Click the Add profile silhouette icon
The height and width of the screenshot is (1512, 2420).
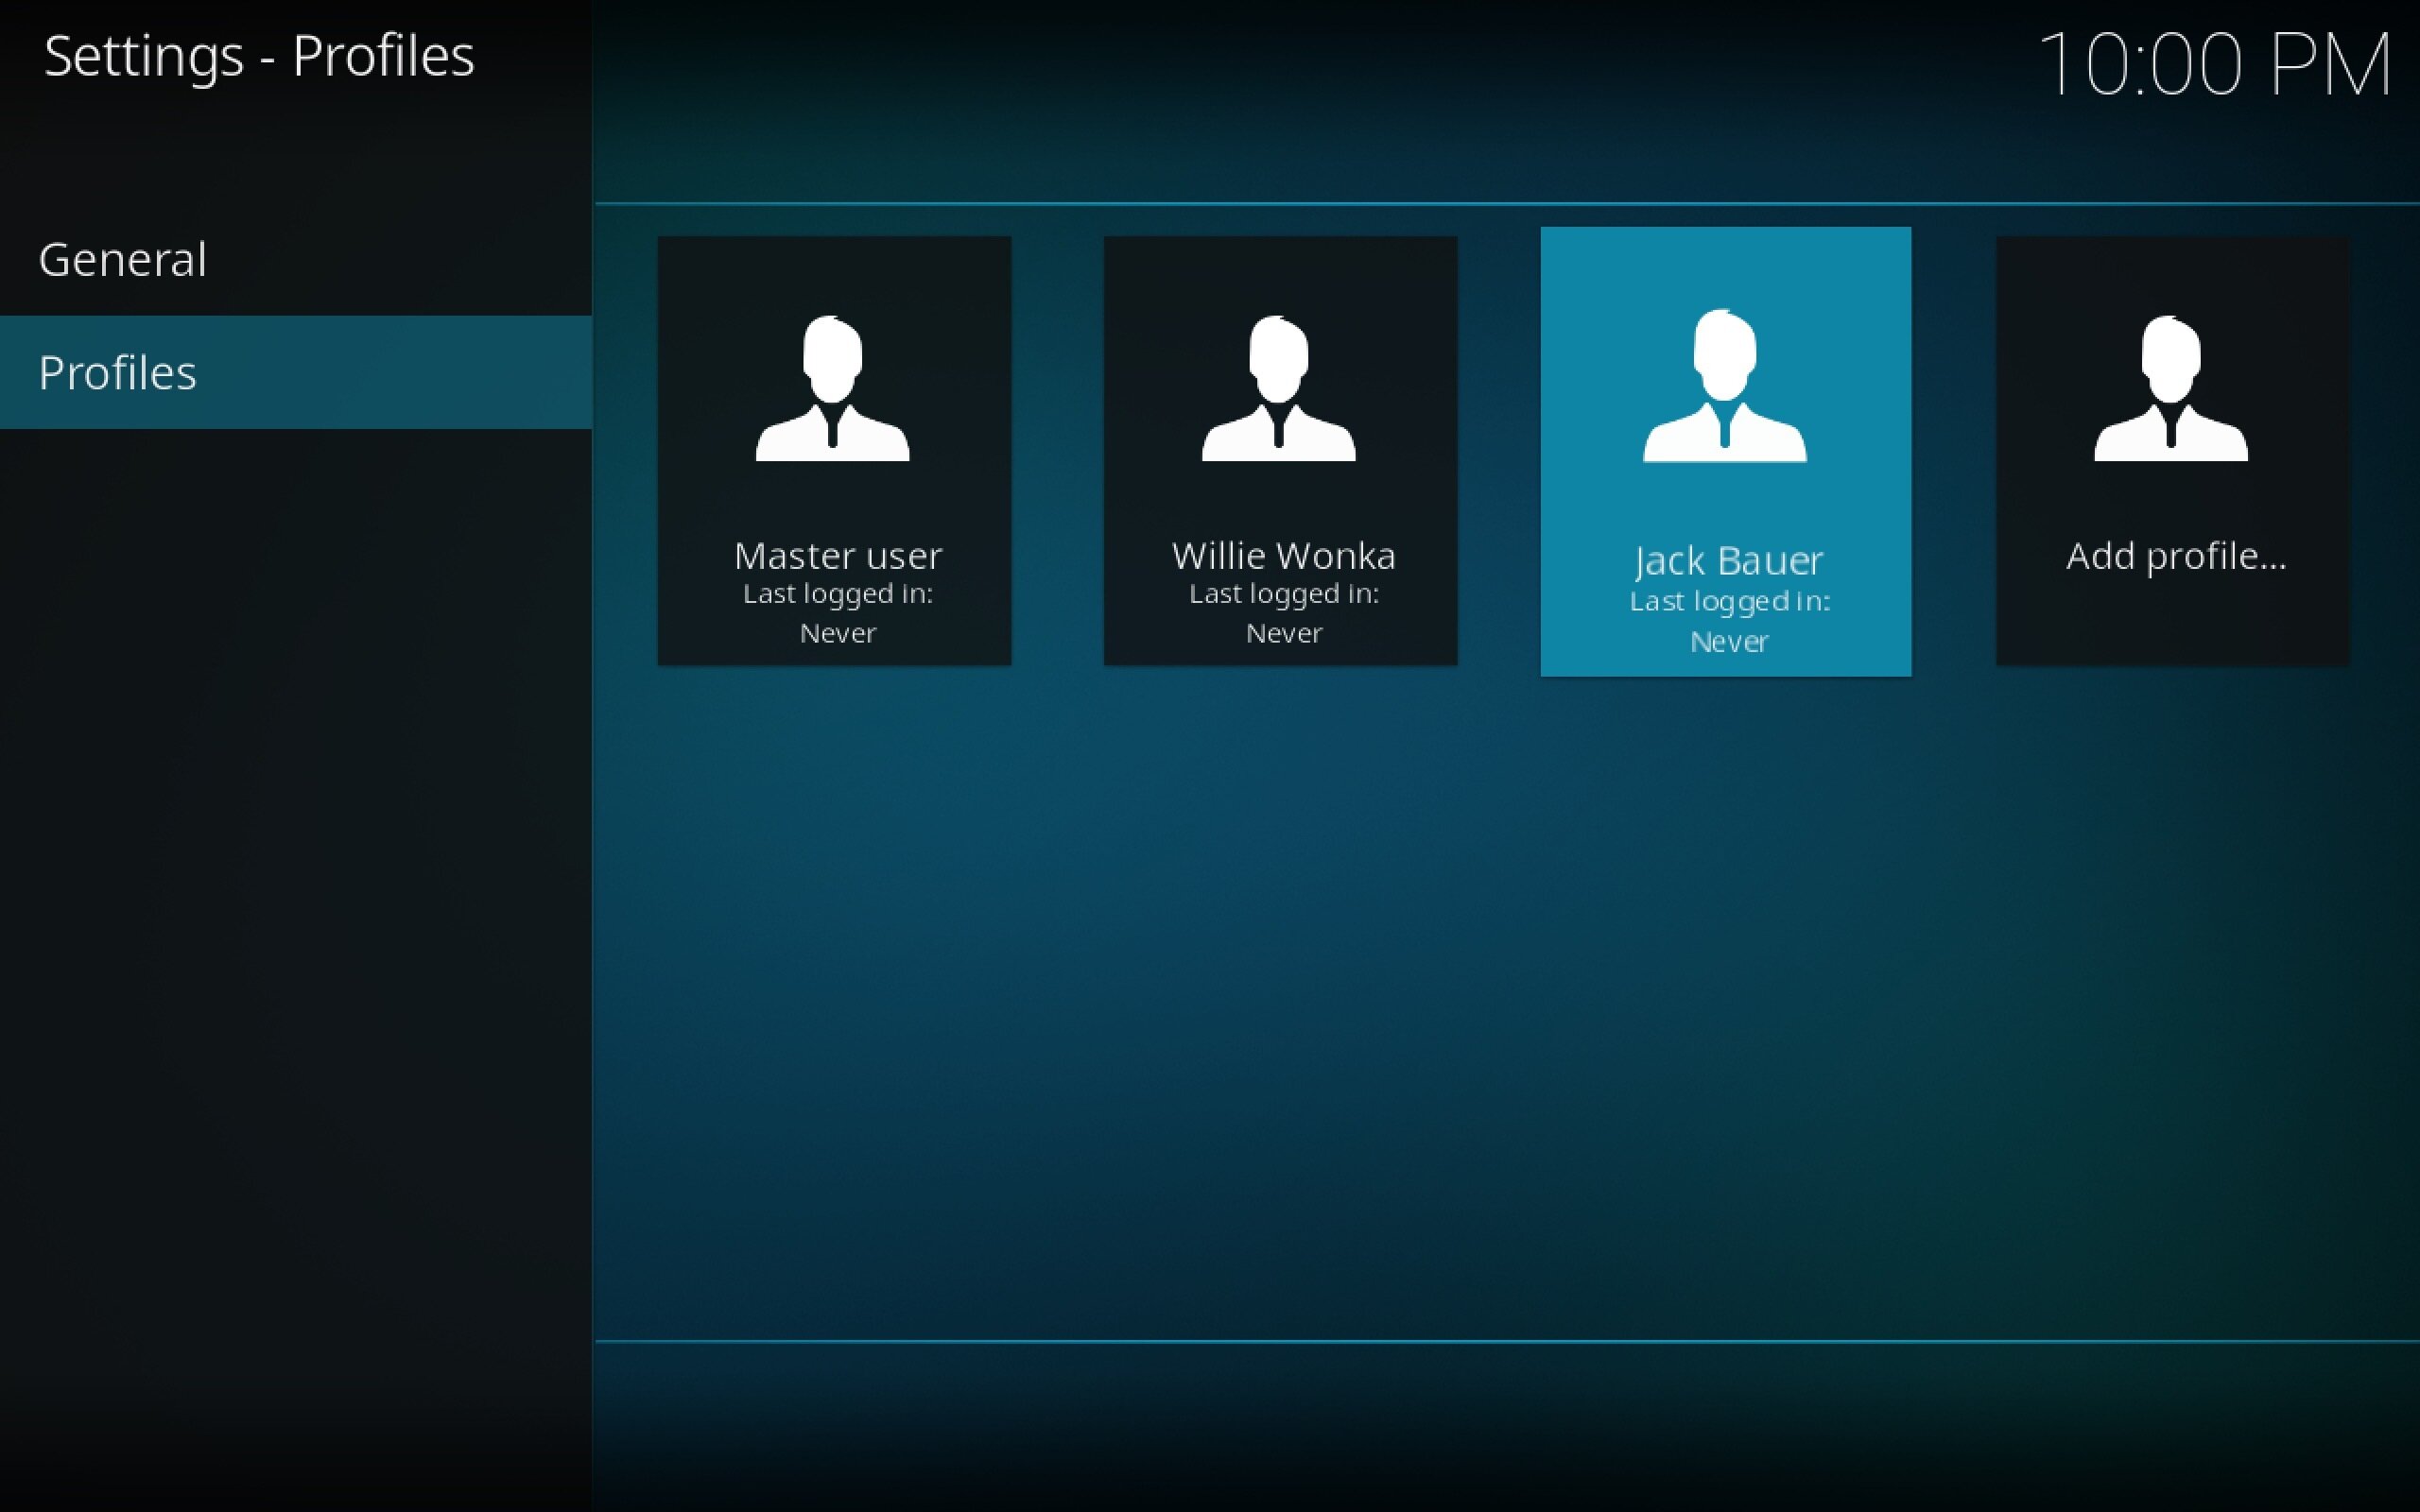(x=2170, y=390)
